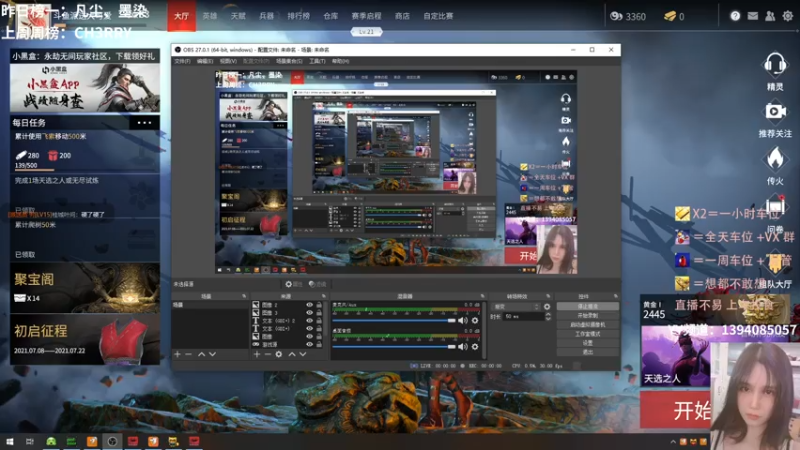Move scene up in OBS scenes panel
Viewport: 800px width, 450px height.
[x=202, y=354]
